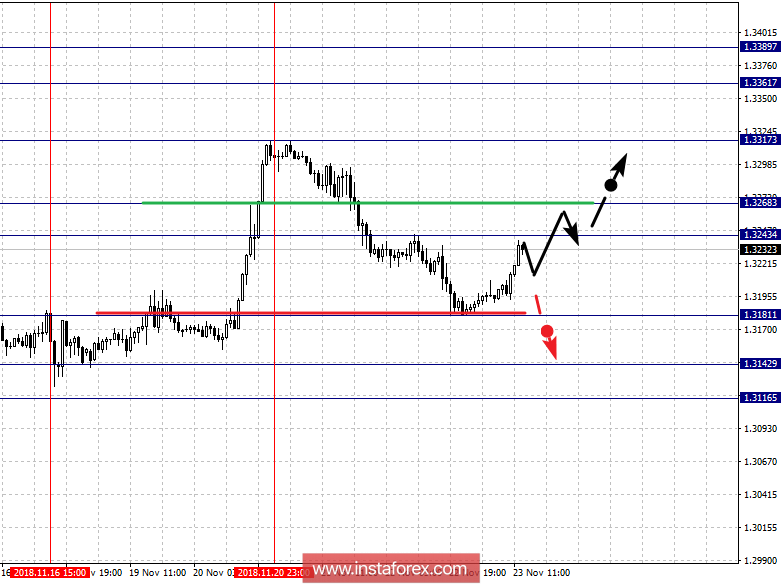Select the 1.31165 price level label
This screenshot has width=781, height=584.
pyautogui.click(x=760, y=398)
